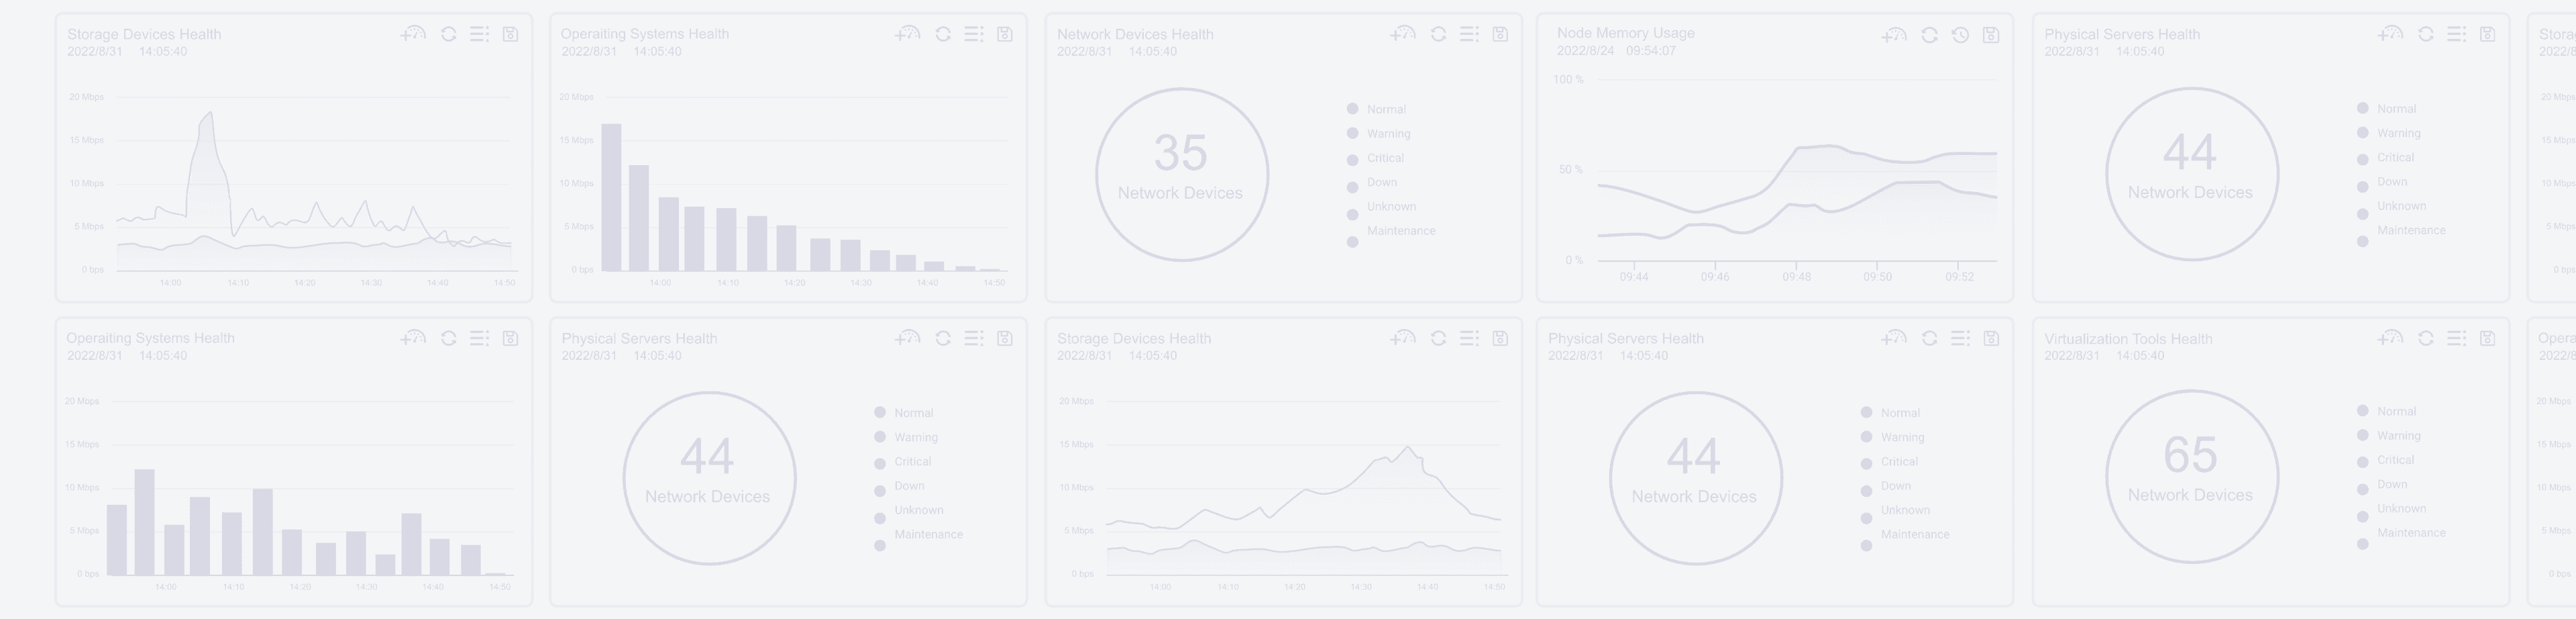Refresh the Node Memory Usage chart
2576x619 pixels.
(x=1929, y=35)
